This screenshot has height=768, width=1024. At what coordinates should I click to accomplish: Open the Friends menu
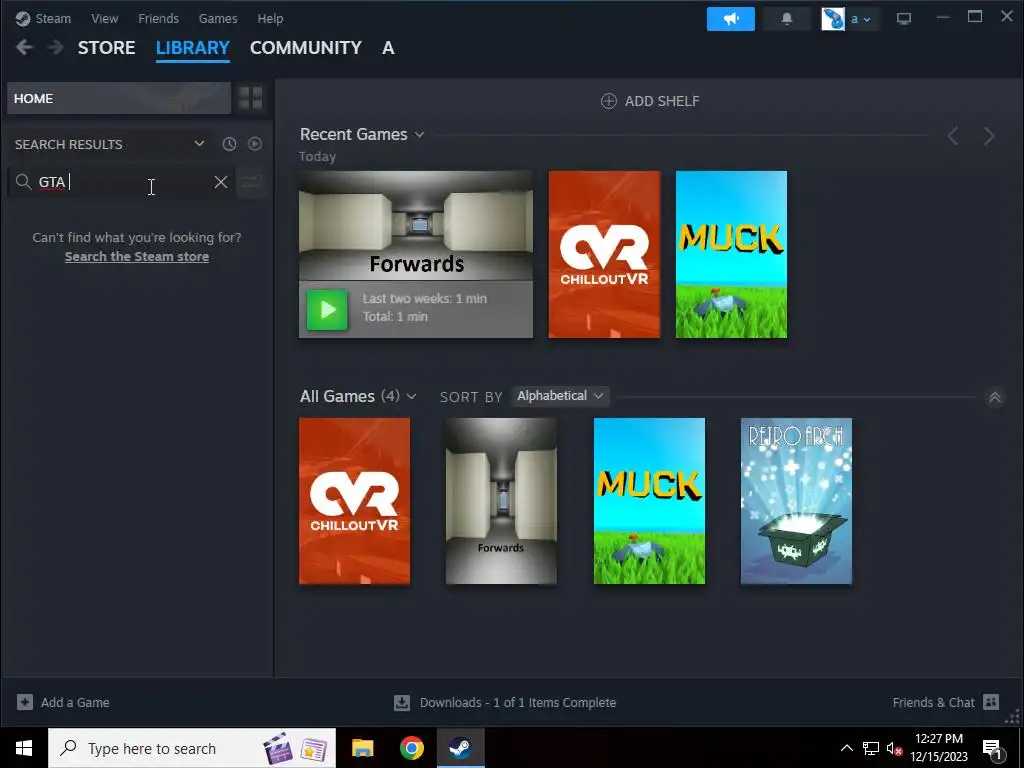click(158, 18)
